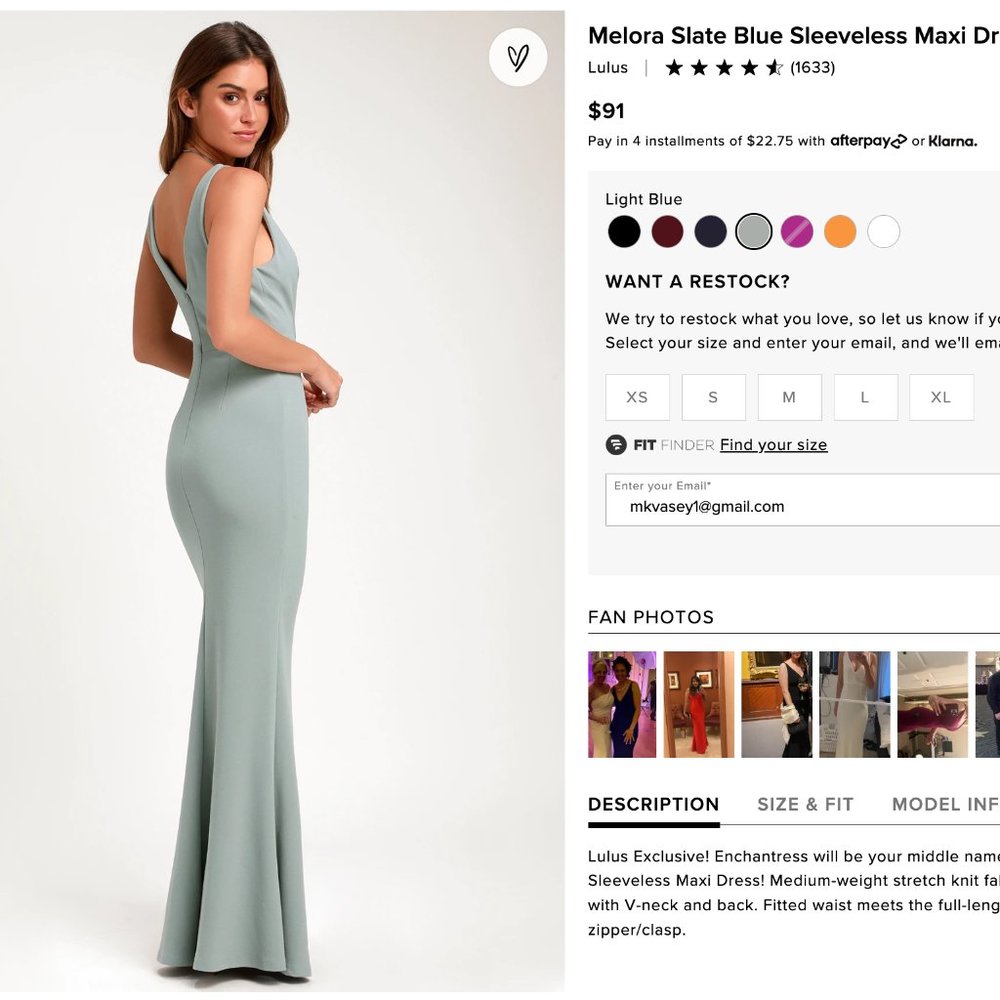Choose size XS for restock alert
This screenshot has height=1000, width=1000.
pos(637,397)
